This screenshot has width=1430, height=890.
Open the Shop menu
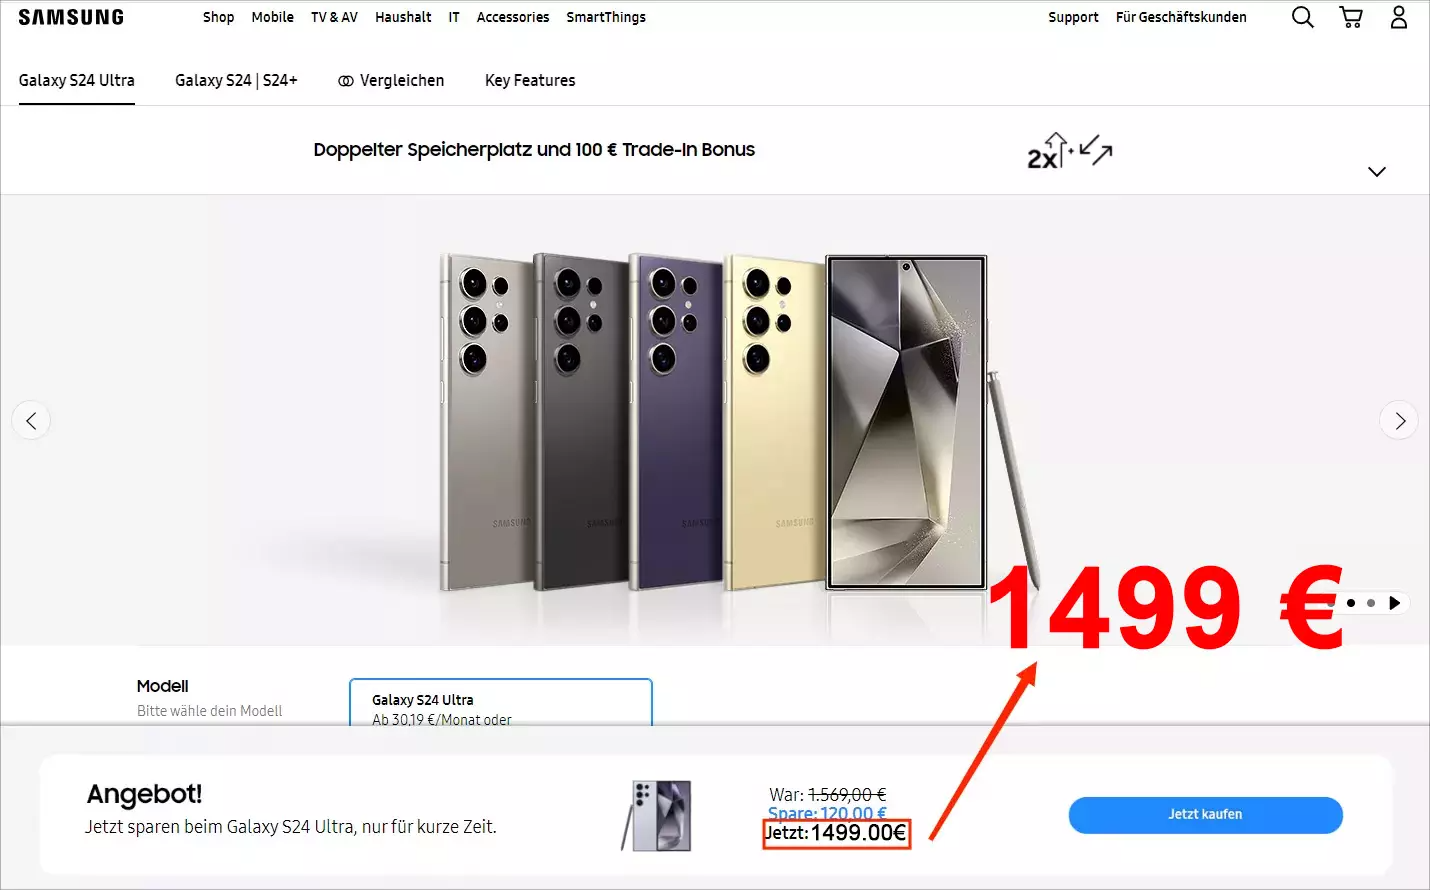pos(218,17)
